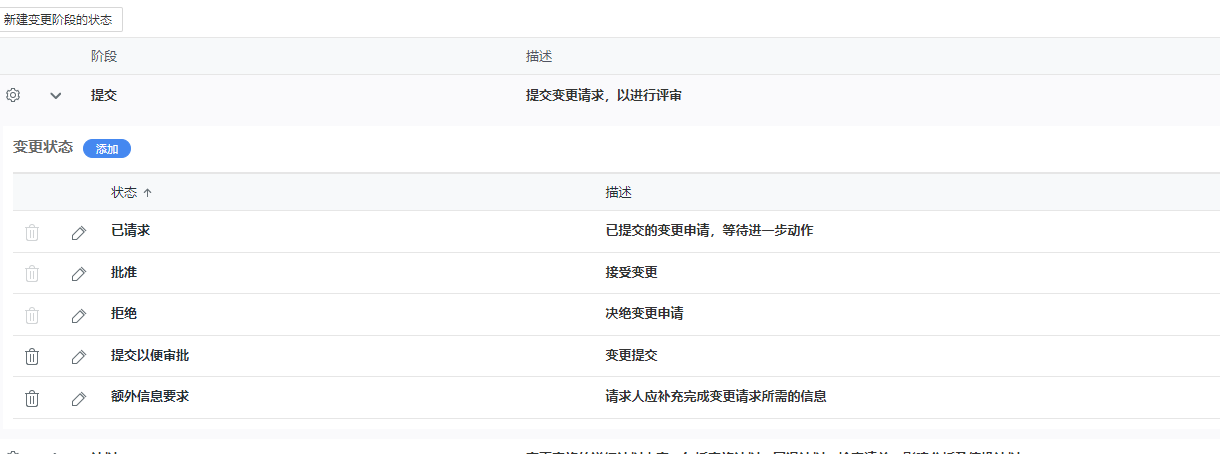
Task: Click the 描述 header in 变更状态 table
Action: coord(618,192)
